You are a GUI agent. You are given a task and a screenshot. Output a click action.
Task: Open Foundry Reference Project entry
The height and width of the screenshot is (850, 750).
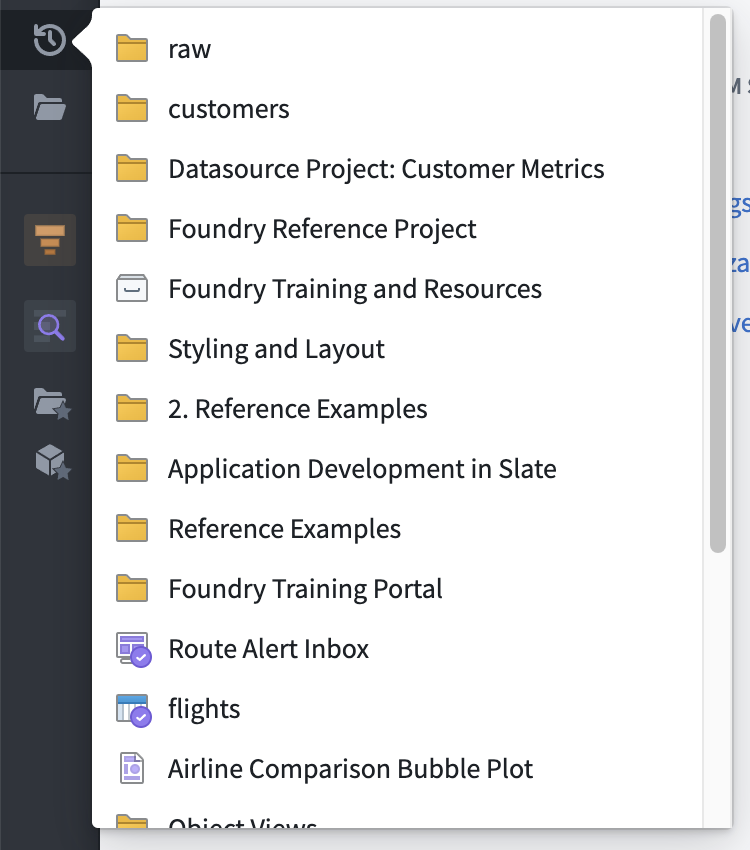click(322, 229)
